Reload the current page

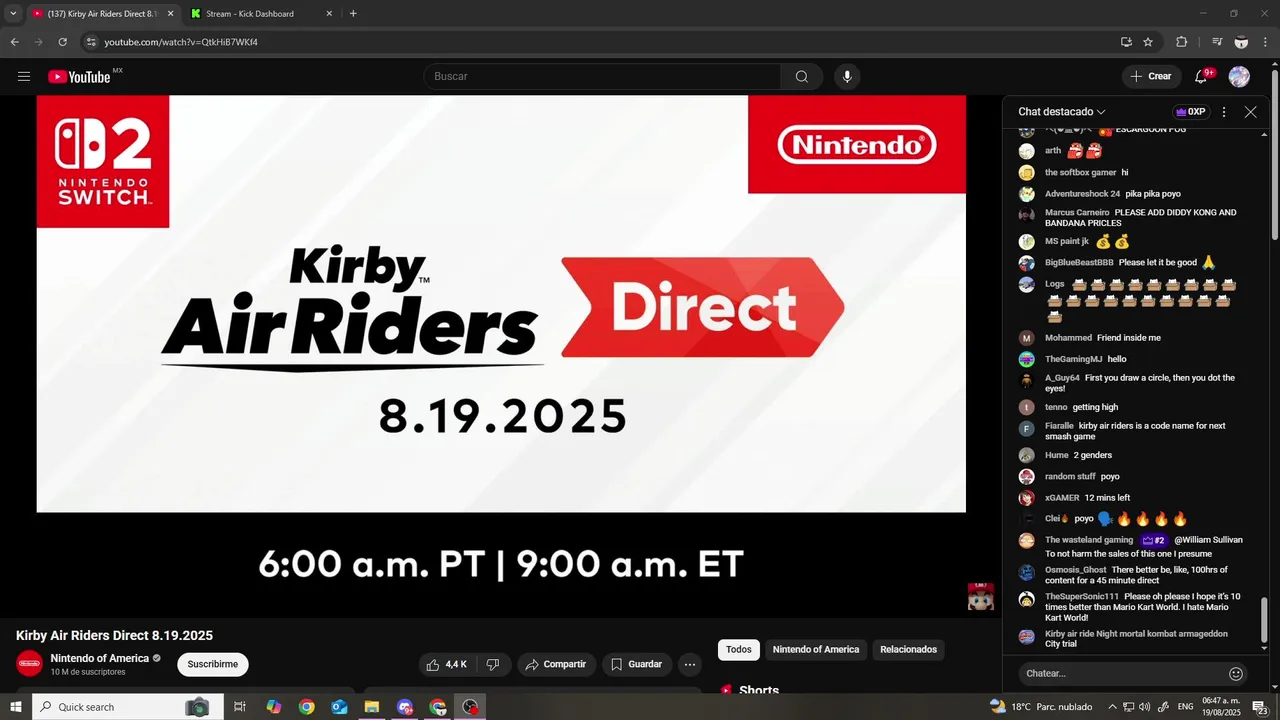[62, 42]
